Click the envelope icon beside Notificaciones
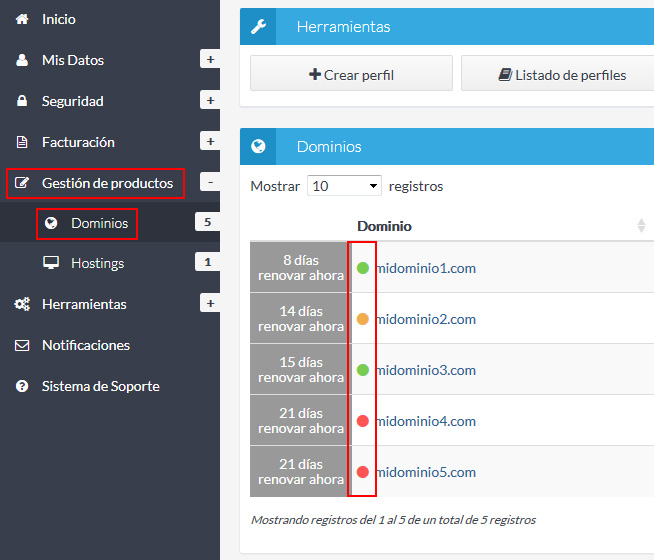This screenshot has height=560, width=654. point(22,345)
